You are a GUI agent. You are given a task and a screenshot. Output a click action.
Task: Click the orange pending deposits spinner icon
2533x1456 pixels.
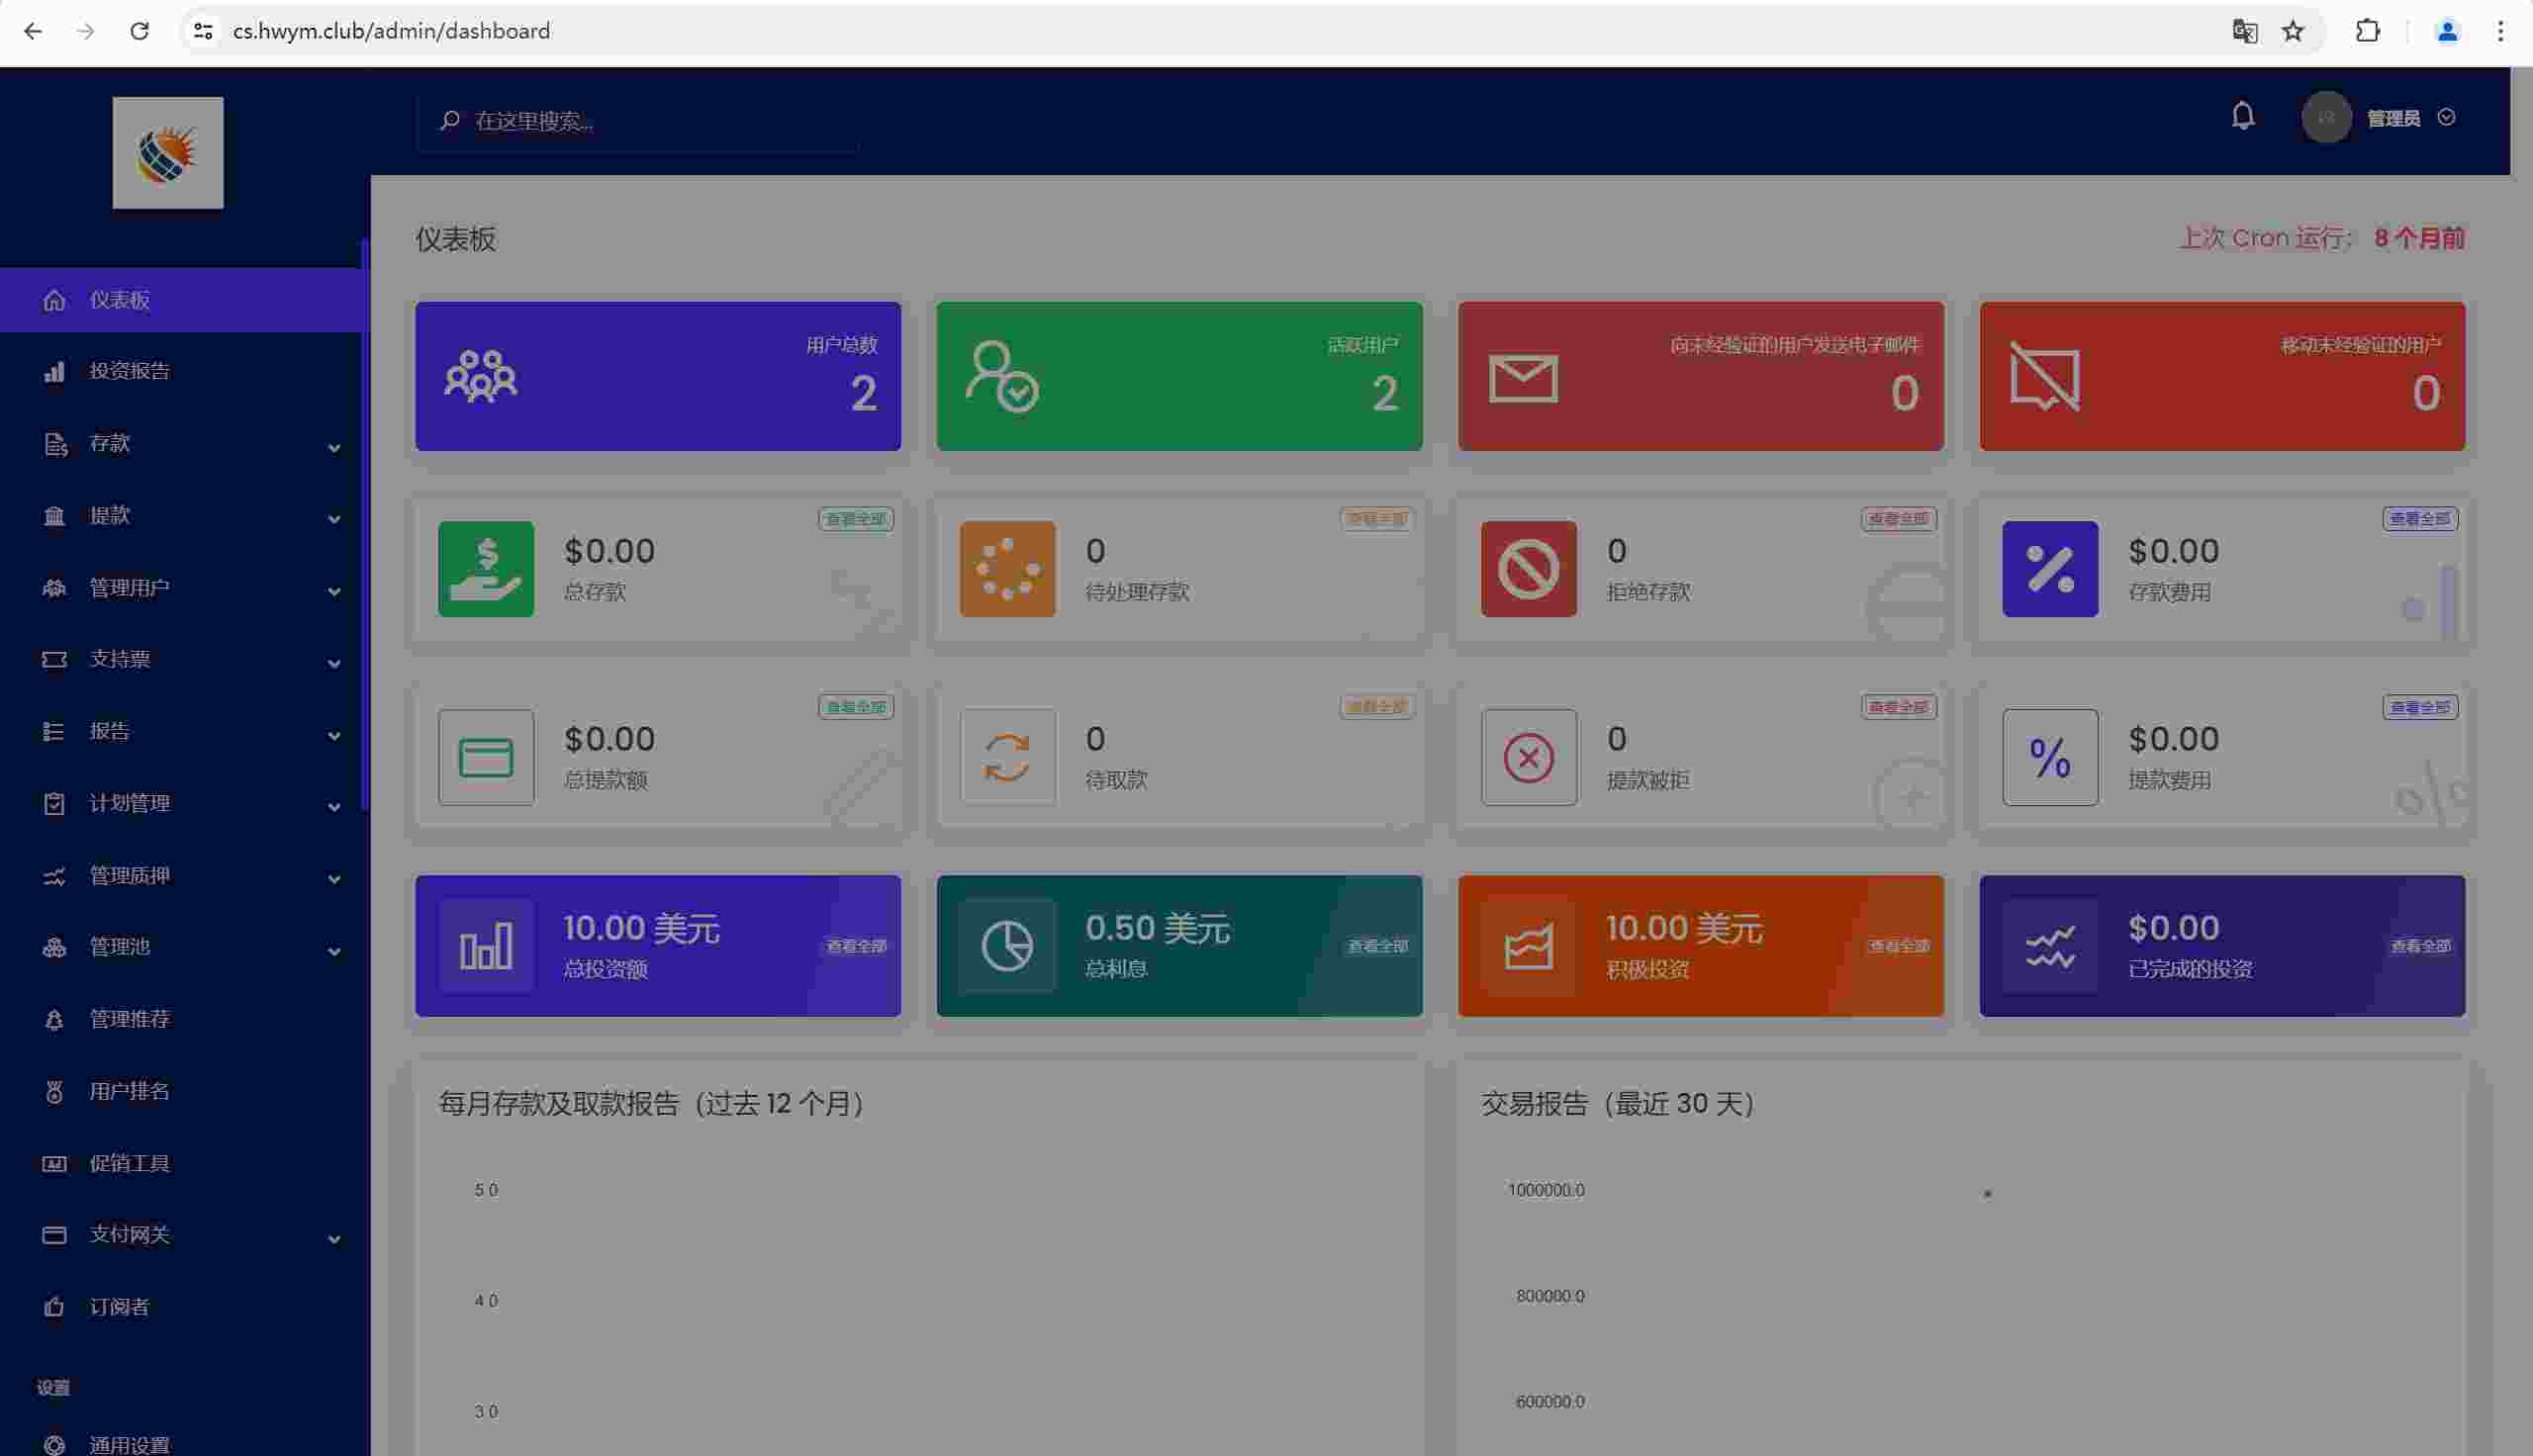point(1007,568)
